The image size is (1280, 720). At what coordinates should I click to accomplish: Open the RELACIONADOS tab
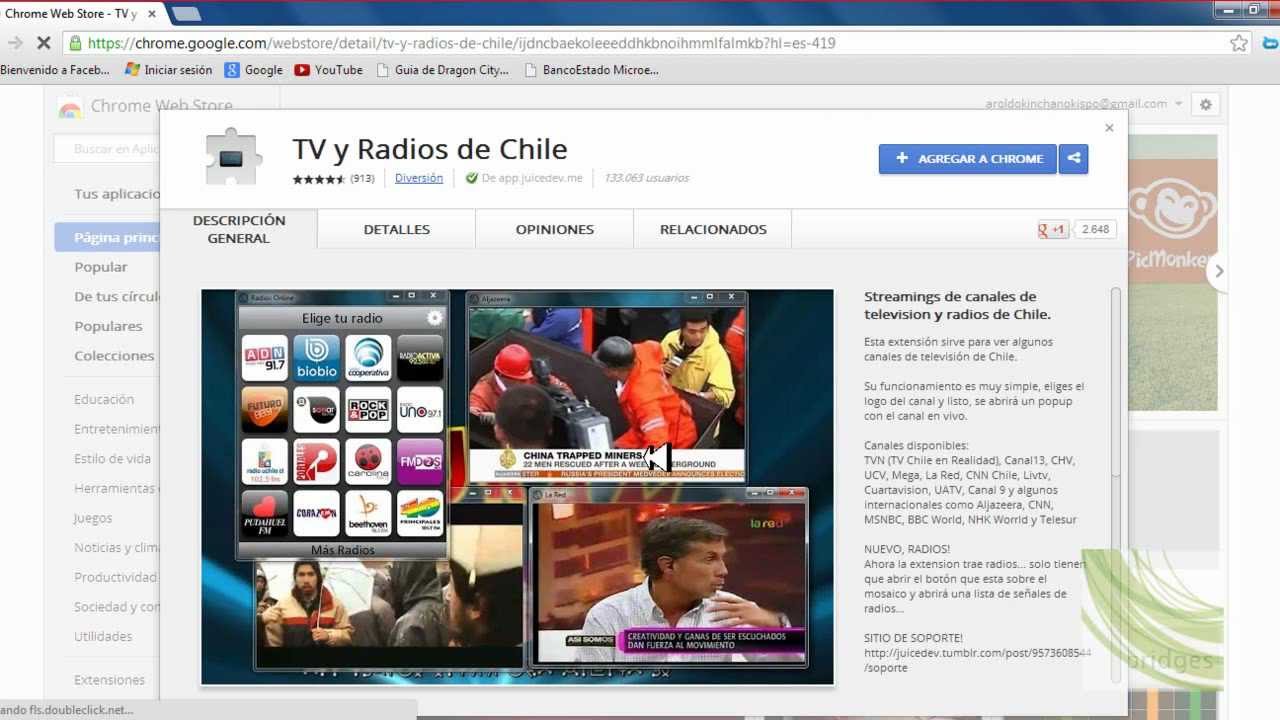(x=713, y=229)
